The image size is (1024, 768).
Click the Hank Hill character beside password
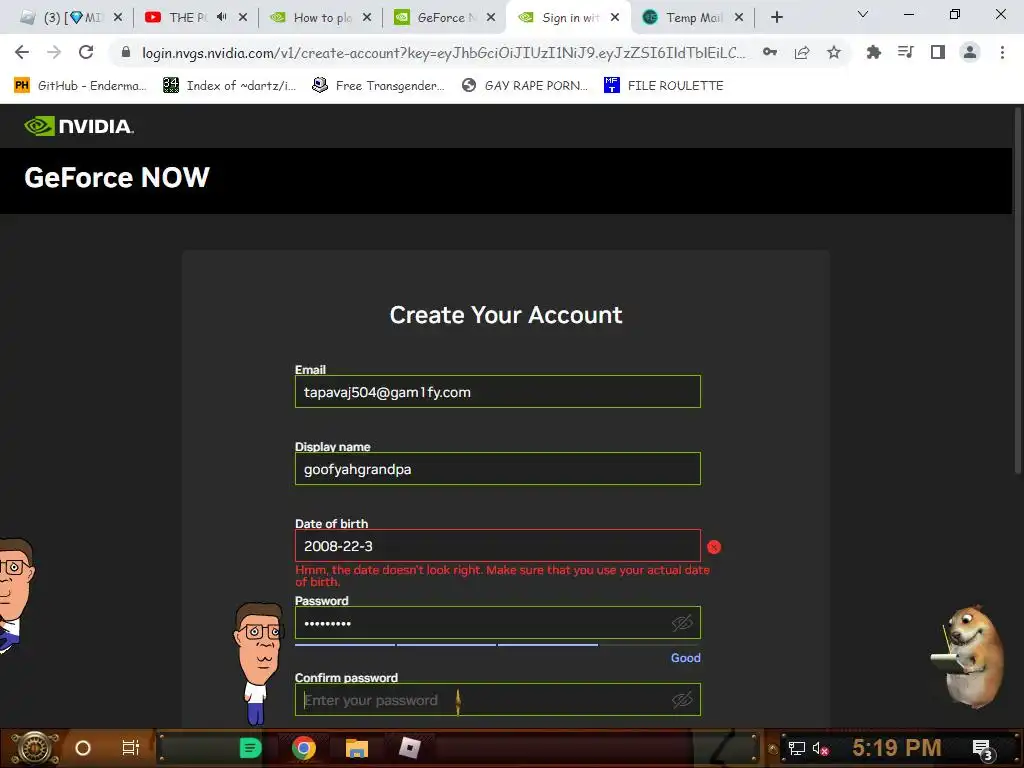(x=259, y=663)
